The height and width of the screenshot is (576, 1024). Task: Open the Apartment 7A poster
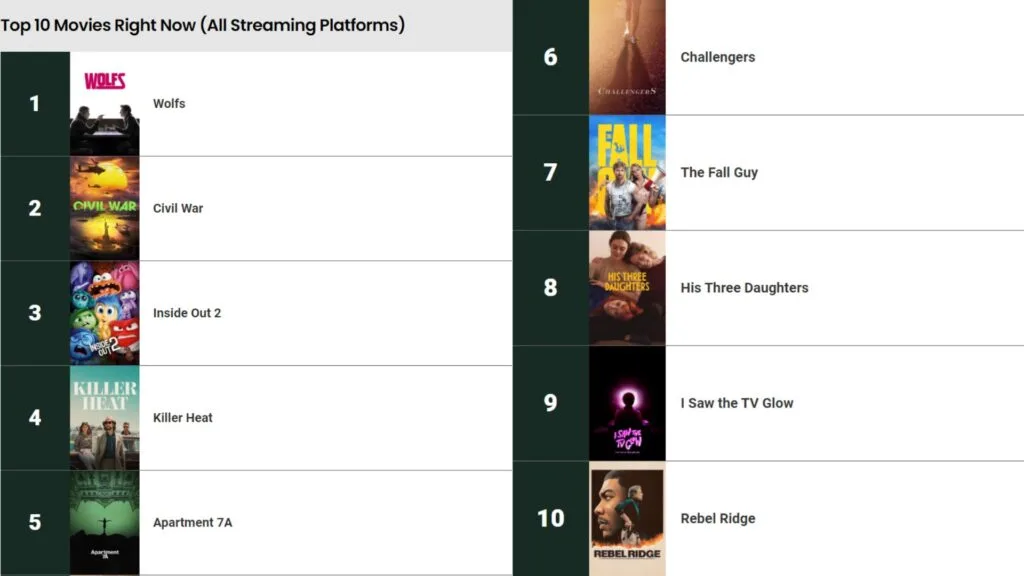point(104,522)
